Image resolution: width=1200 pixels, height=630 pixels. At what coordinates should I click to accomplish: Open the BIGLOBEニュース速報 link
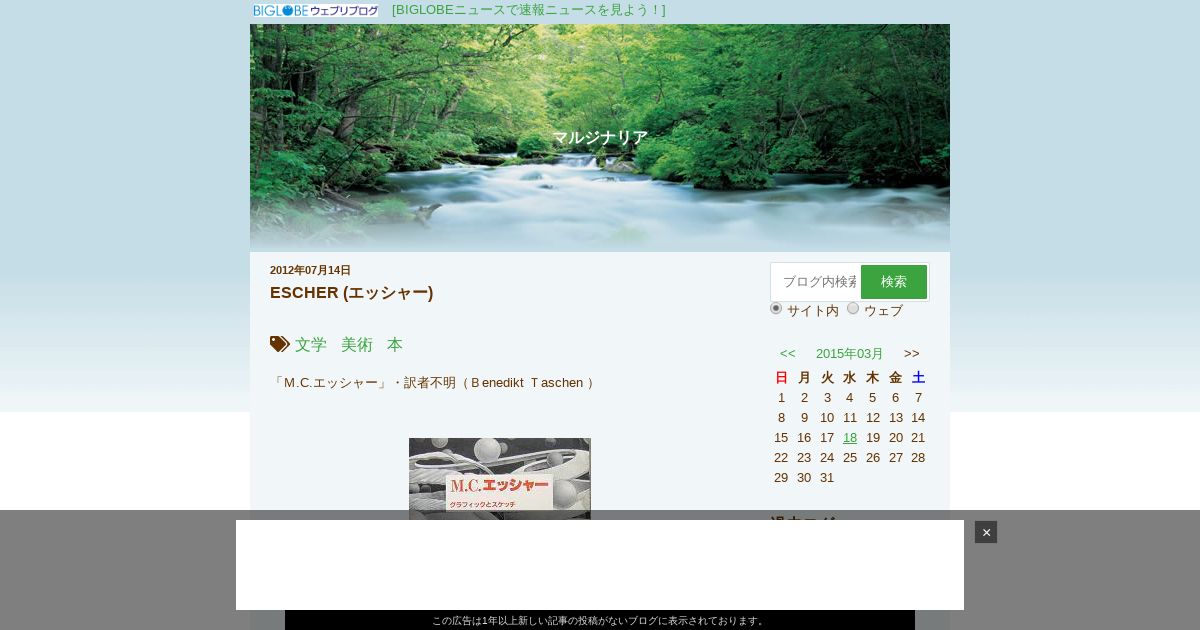pos(528,10)
